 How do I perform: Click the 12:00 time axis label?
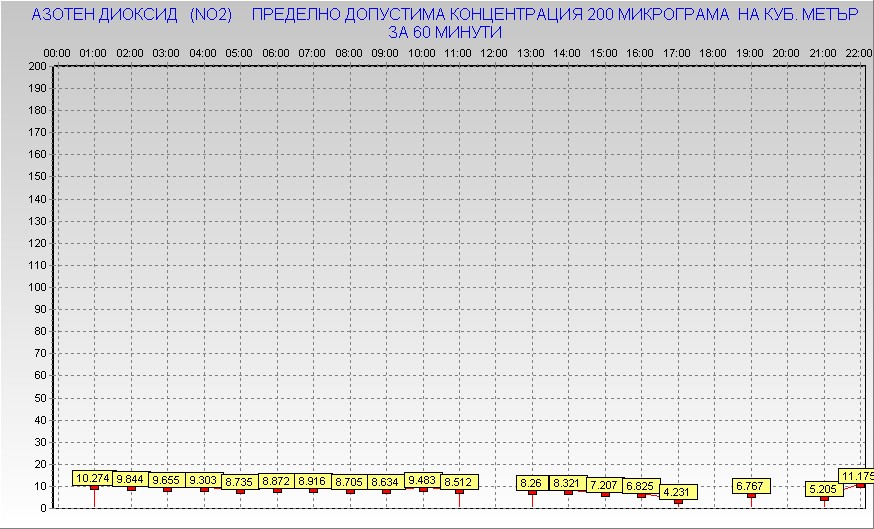(493, 52)
